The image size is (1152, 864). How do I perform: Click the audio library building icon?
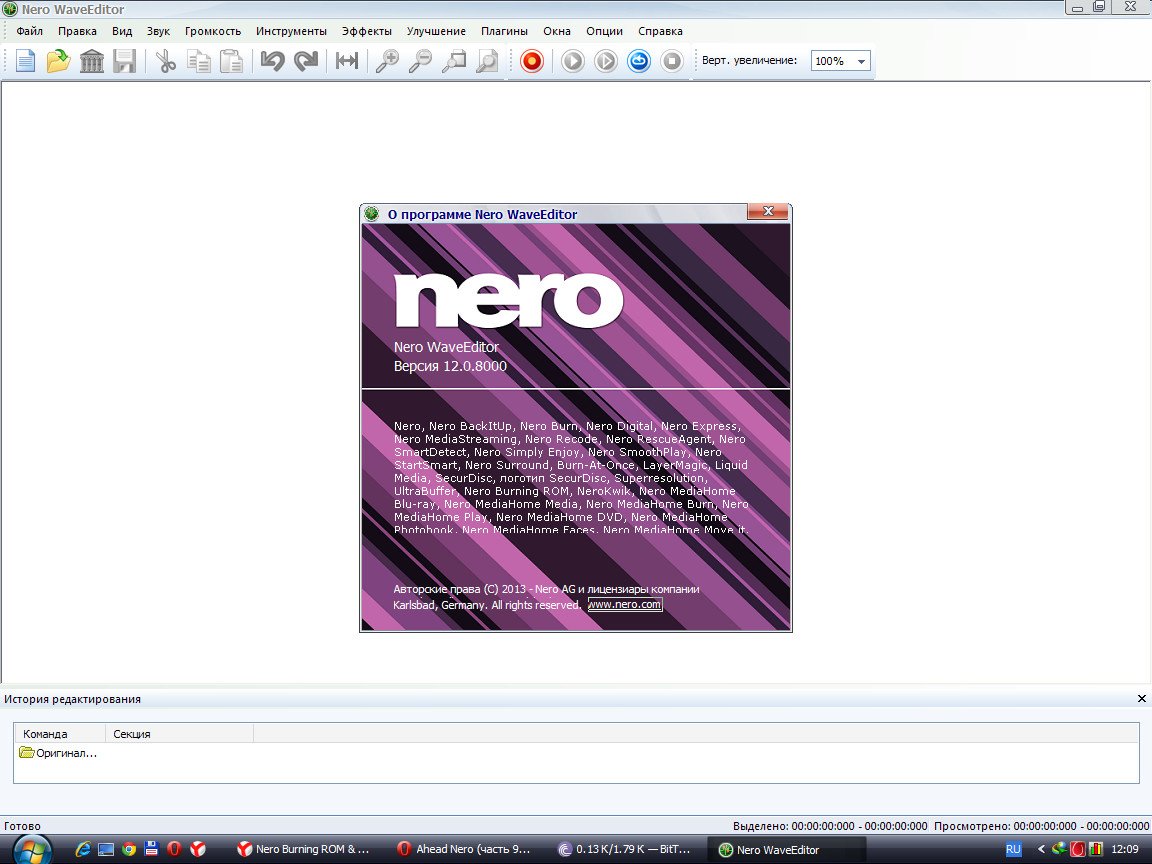click(x=92, y=61)
